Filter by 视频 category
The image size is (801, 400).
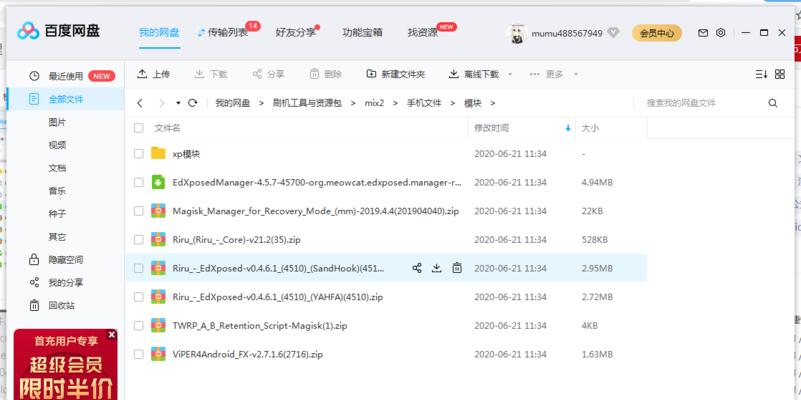pyautogui.click(x=57, y=145)
